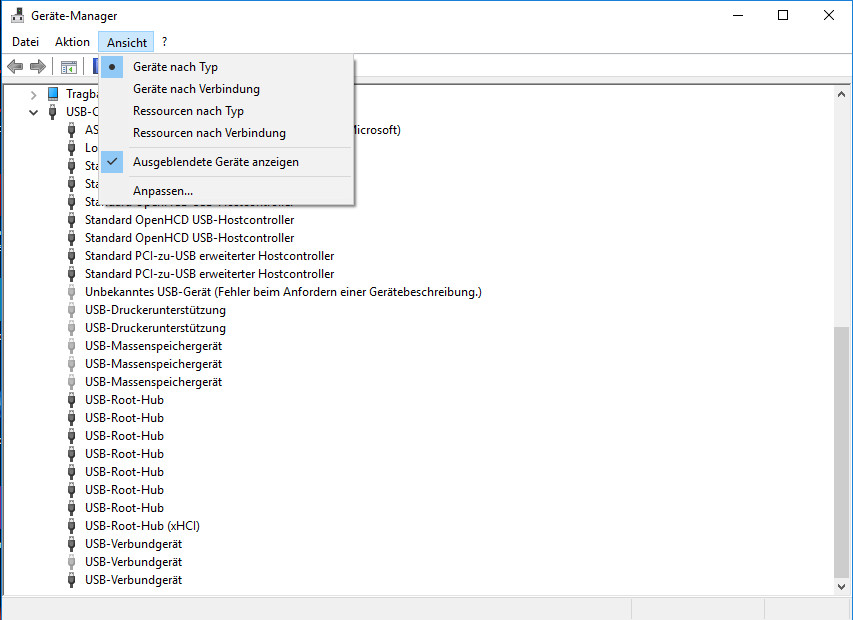This screenshot has height=620, width=853.
Task: Select the portable devices category icon
Action: pos(53,94)
